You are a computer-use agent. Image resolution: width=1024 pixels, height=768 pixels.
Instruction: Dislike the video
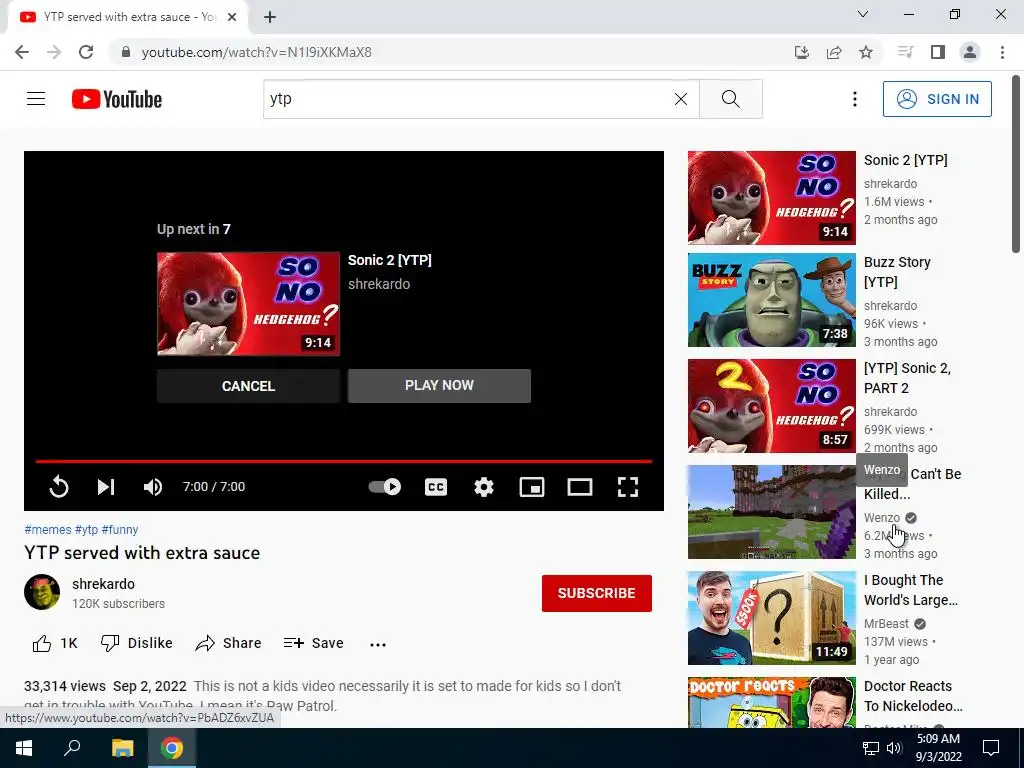[x=136, y=643]
